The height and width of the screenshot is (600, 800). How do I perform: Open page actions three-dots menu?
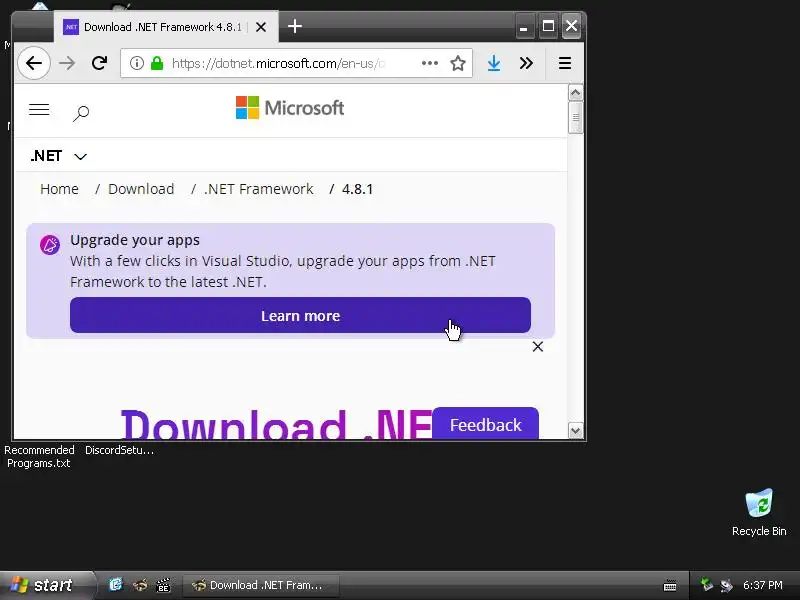430,63
